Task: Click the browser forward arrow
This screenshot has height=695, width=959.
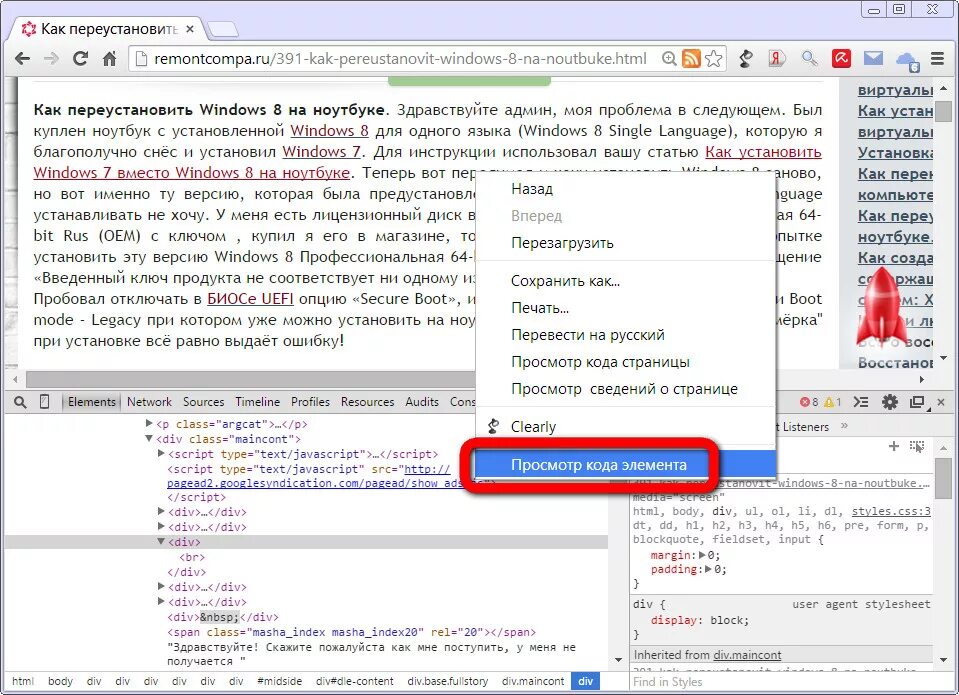Action: [51, 59]
